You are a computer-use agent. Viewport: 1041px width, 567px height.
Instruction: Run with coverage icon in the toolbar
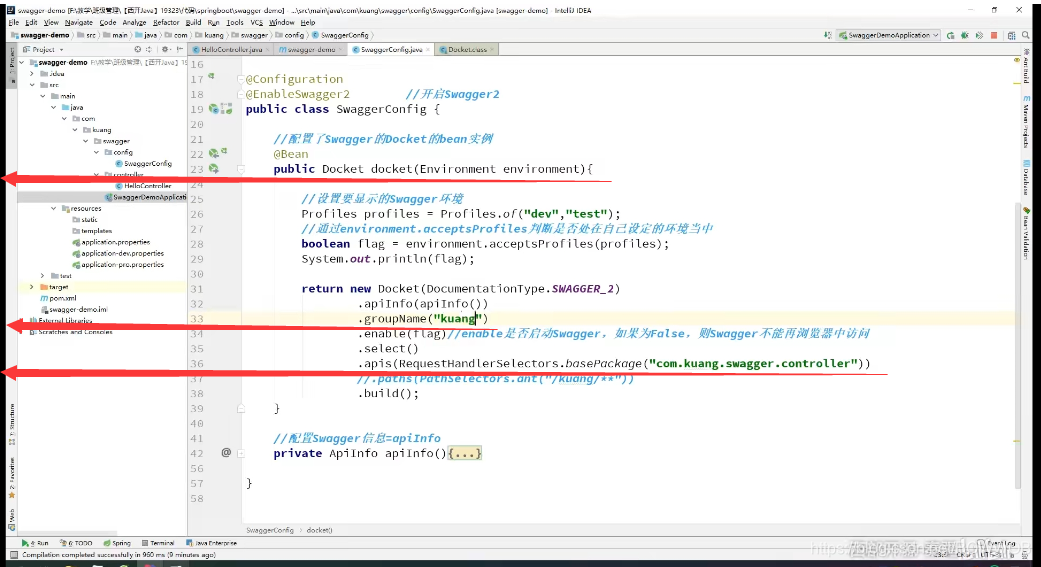pos(979,35)
